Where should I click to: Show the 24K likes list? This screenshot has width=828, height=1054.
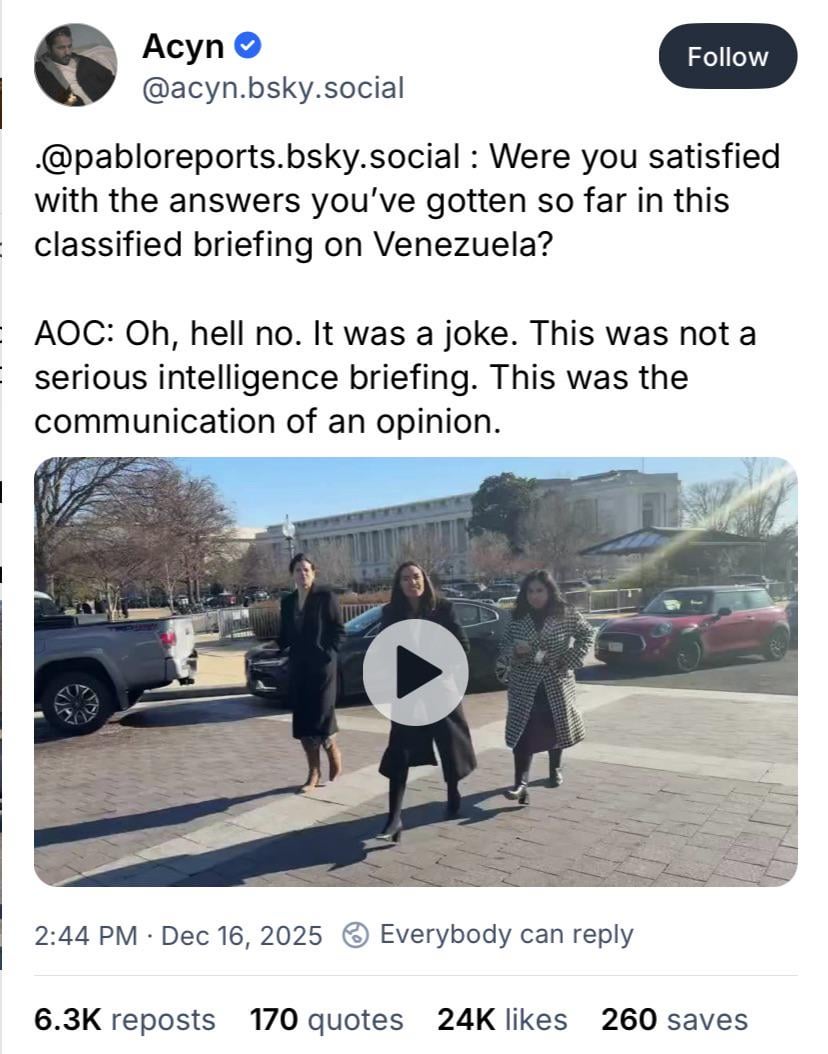click(x=502, y=1019)
